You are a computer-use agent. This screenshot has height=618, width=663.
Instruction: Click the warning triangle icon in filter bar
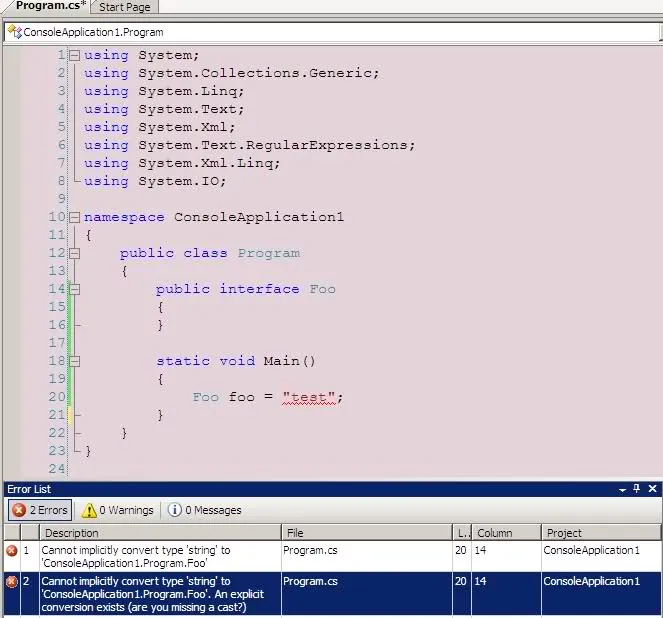89,510
